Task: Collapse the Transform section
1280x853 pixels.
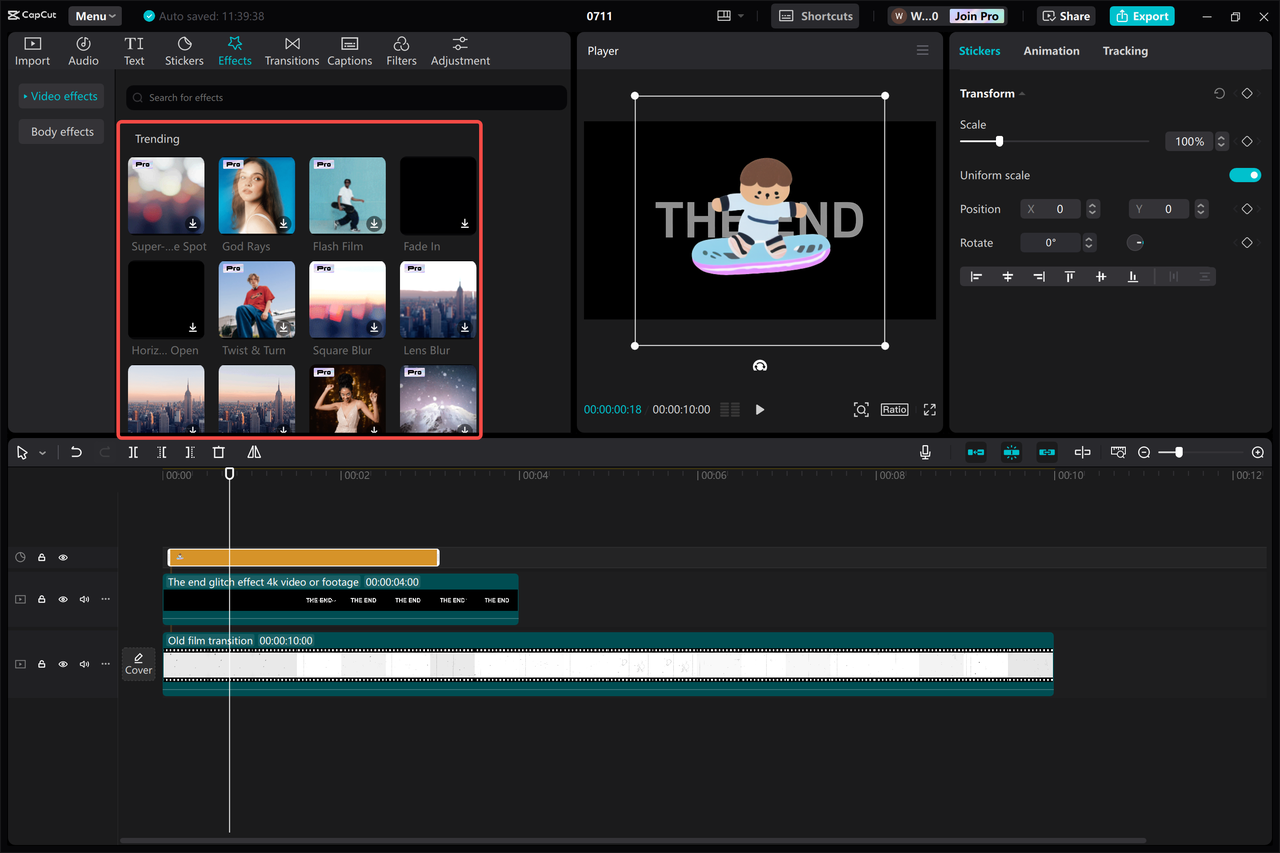Action: 1022,94
